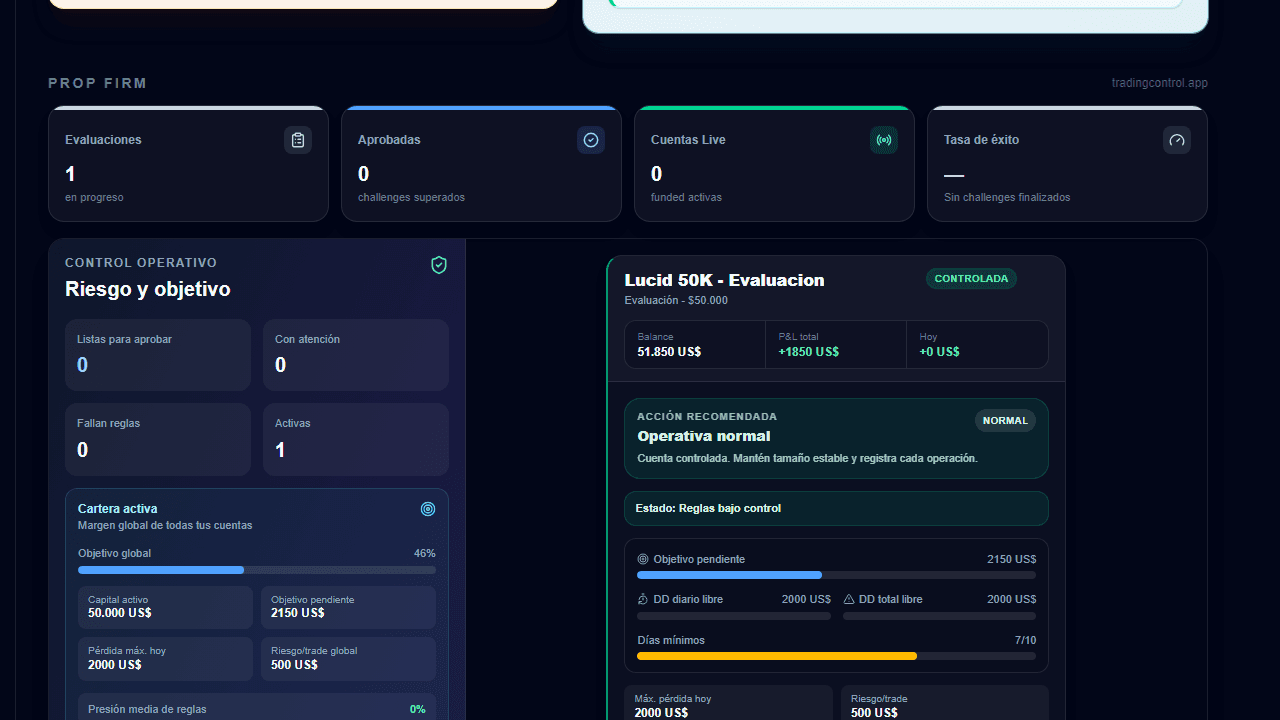Viewport: 1280px width, 720px height.
Task: Click the 46% objetivo global percentage
Action: coord(425,553)
